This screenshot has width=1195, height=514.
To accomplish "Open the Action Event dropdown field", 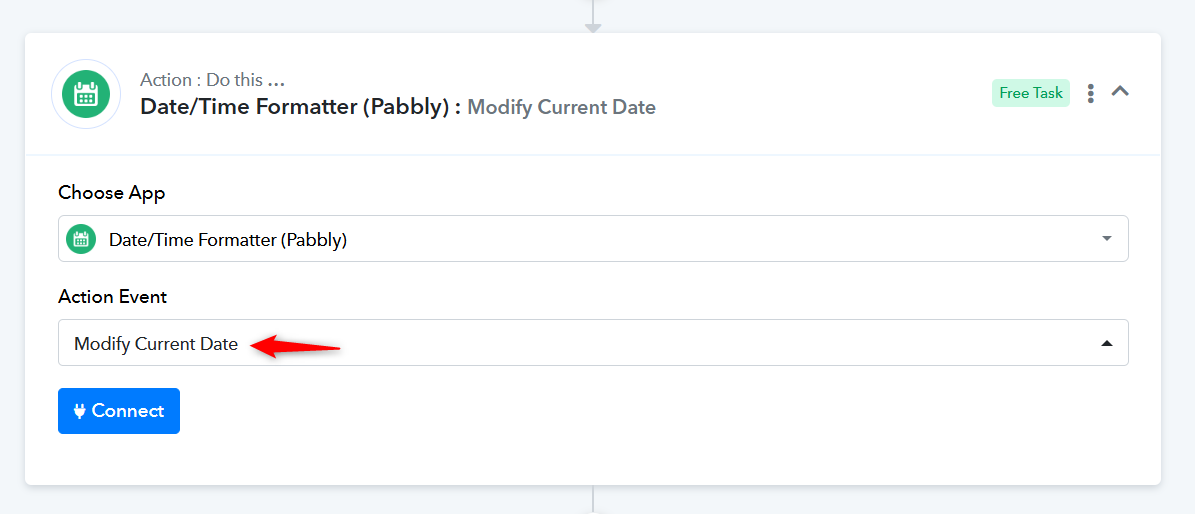I will 593,342.
